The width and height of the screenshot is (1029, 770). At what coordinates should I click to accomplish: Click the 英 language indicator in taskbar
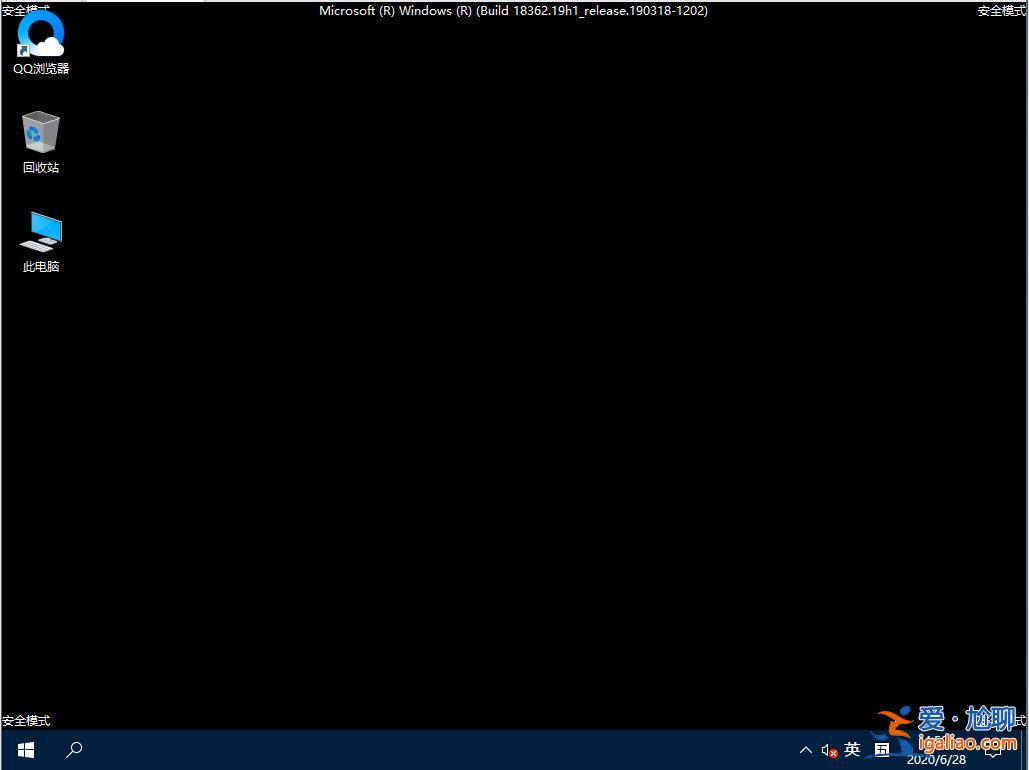tap(852, 749)
